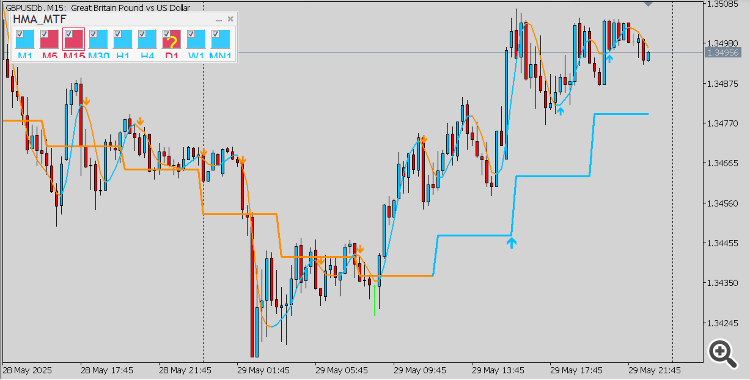Click the chart shift triangle at top edge
The height and width of the screenshot is (380, 750).
649,3
